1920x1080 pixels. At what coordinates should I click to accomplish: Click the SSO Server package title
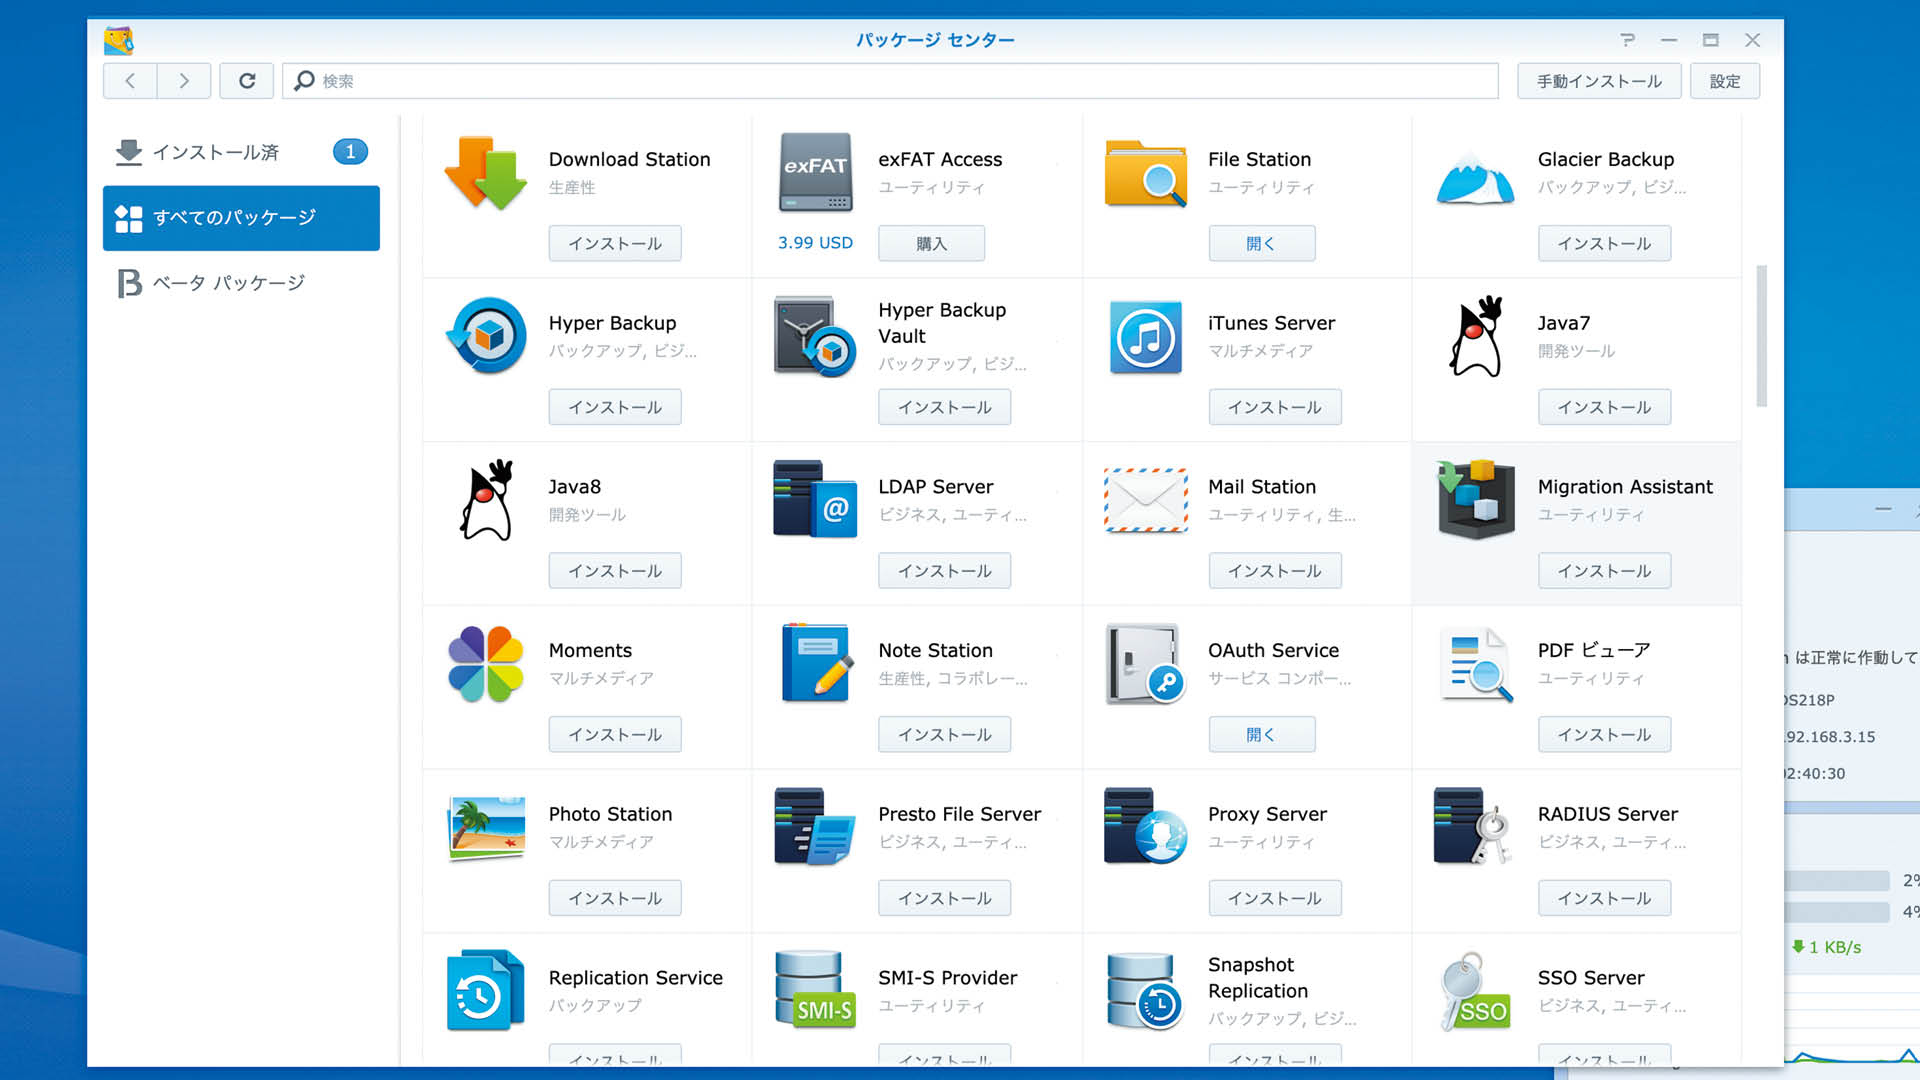click(x=1591, y=978)
